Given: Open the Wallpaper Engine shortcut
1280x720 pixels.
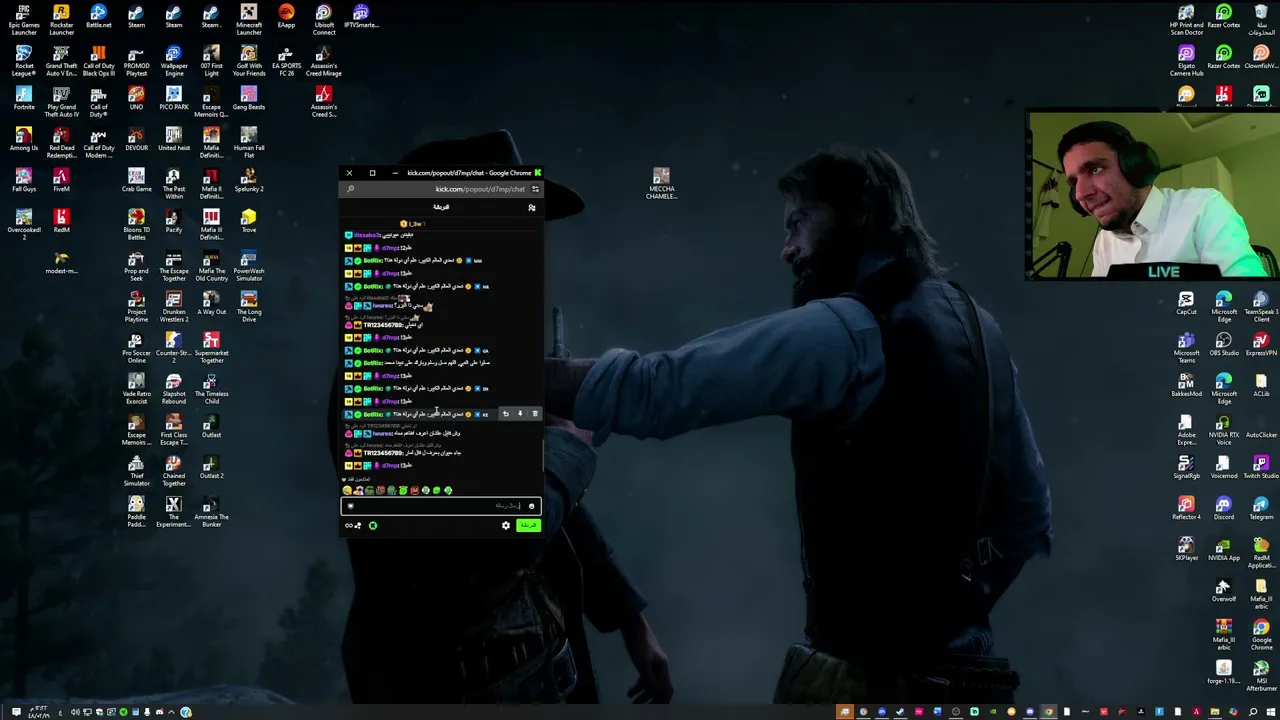Looking at the screenshot, I should [174, 61].
